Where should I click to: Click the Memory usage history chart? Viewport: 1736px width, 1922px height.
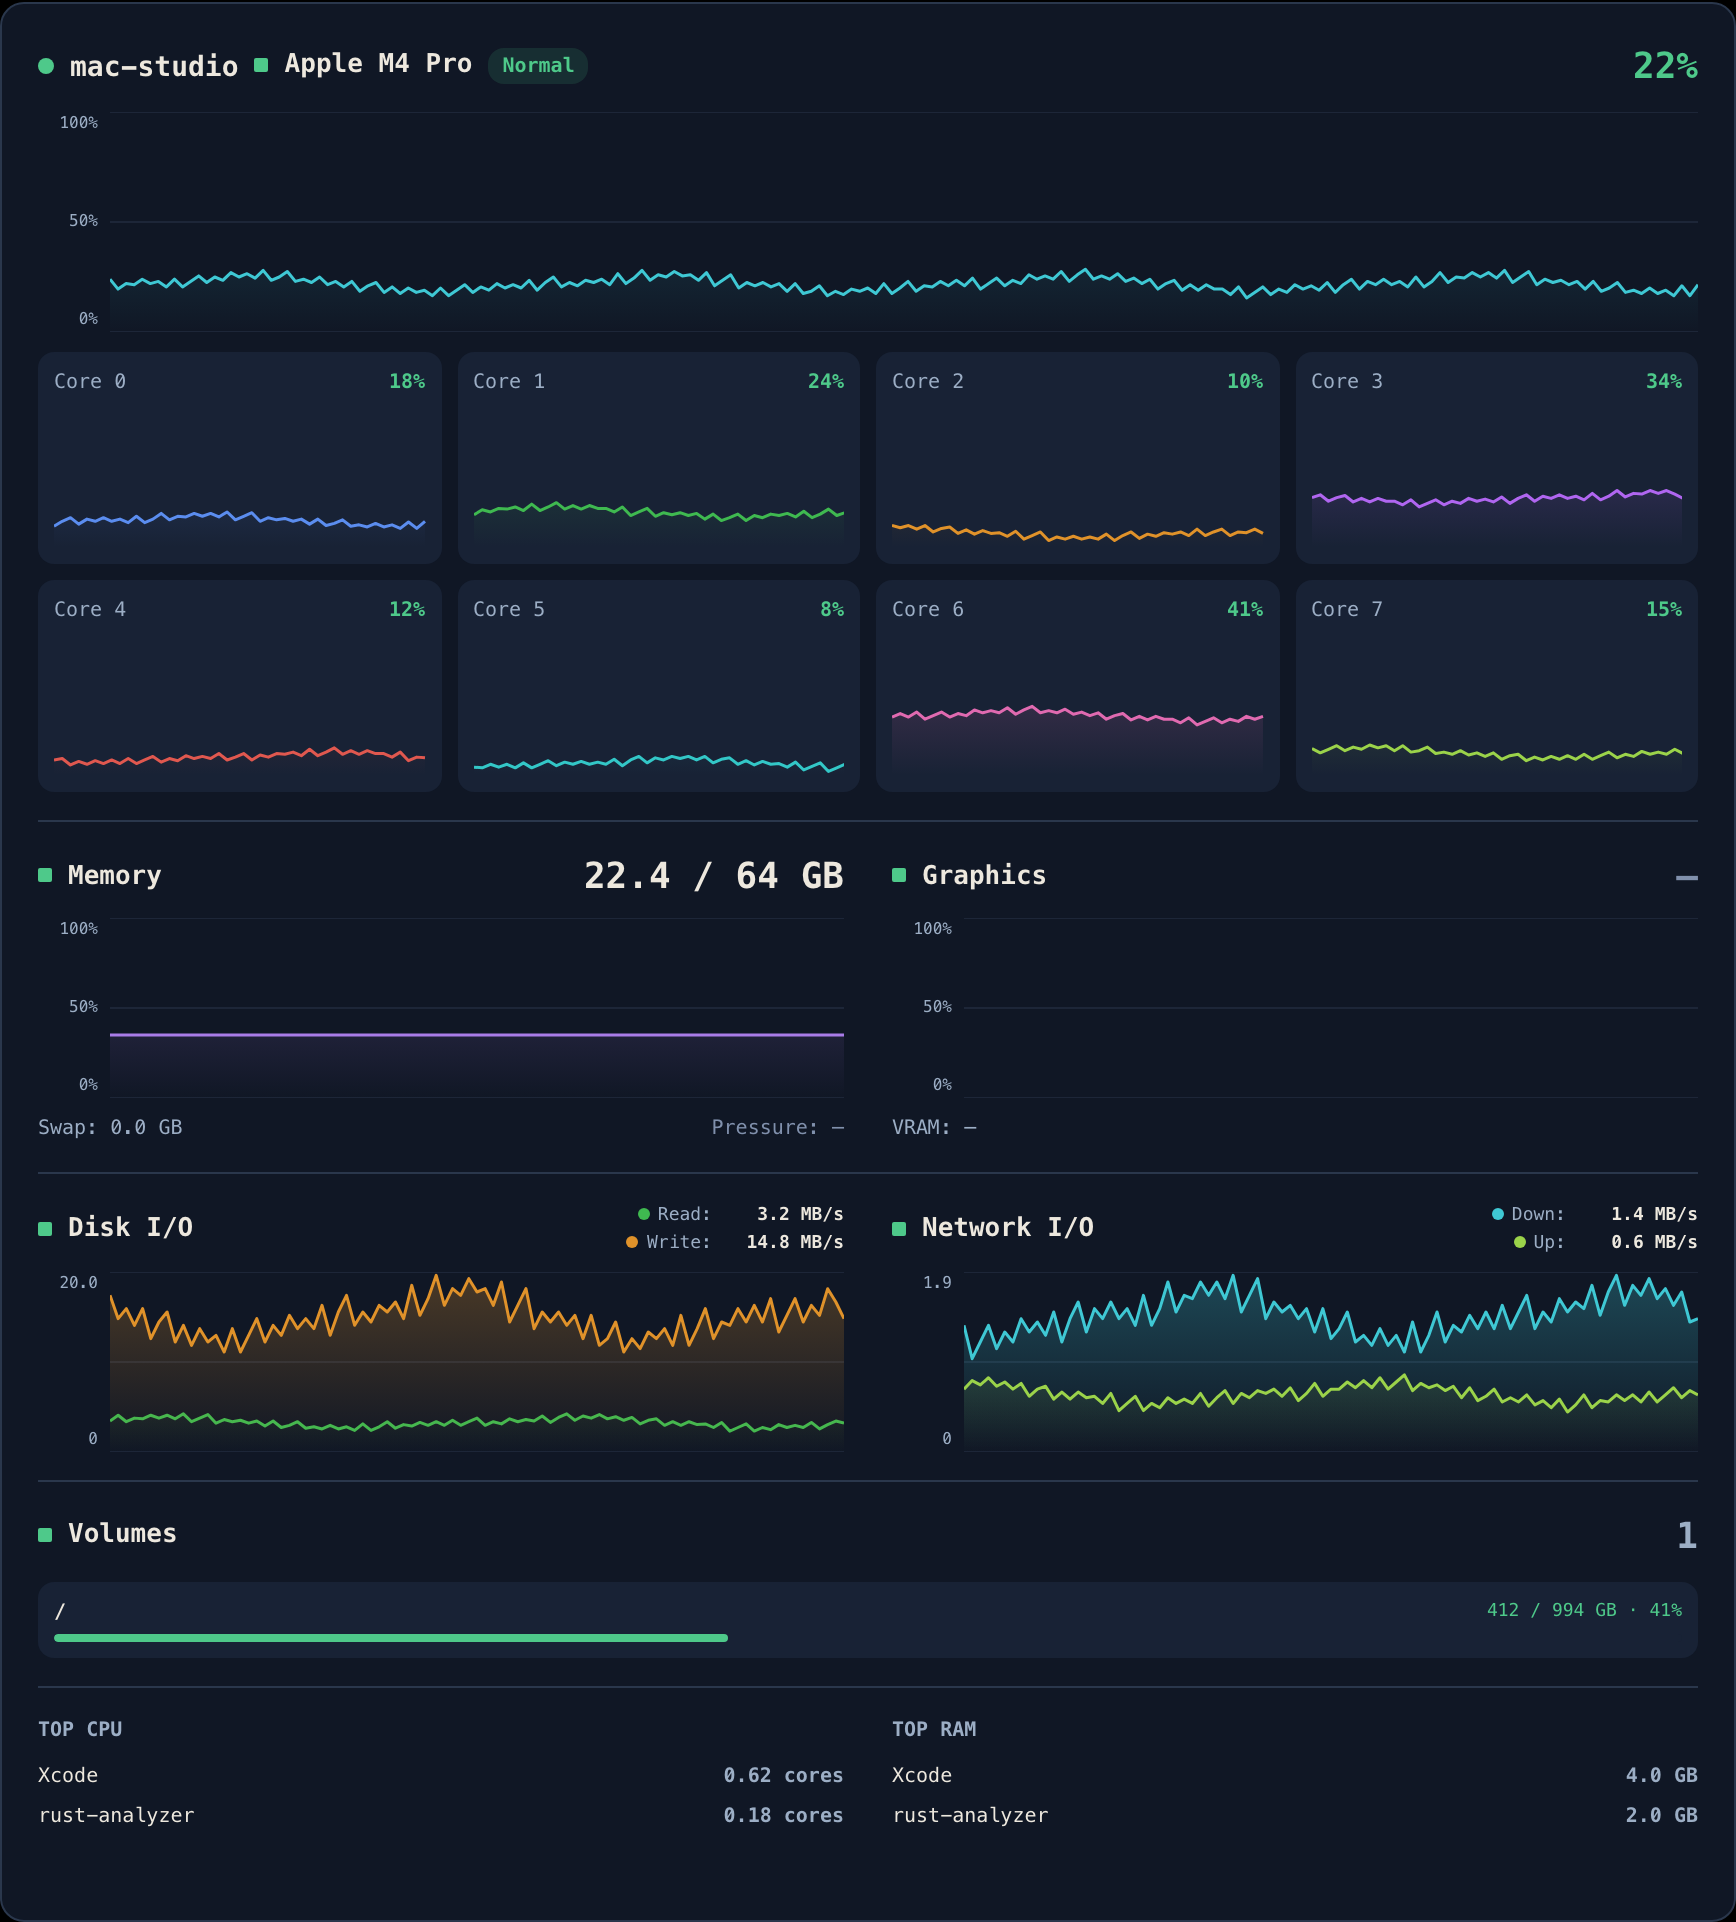pyautogui.click(x=477, y=1008)
